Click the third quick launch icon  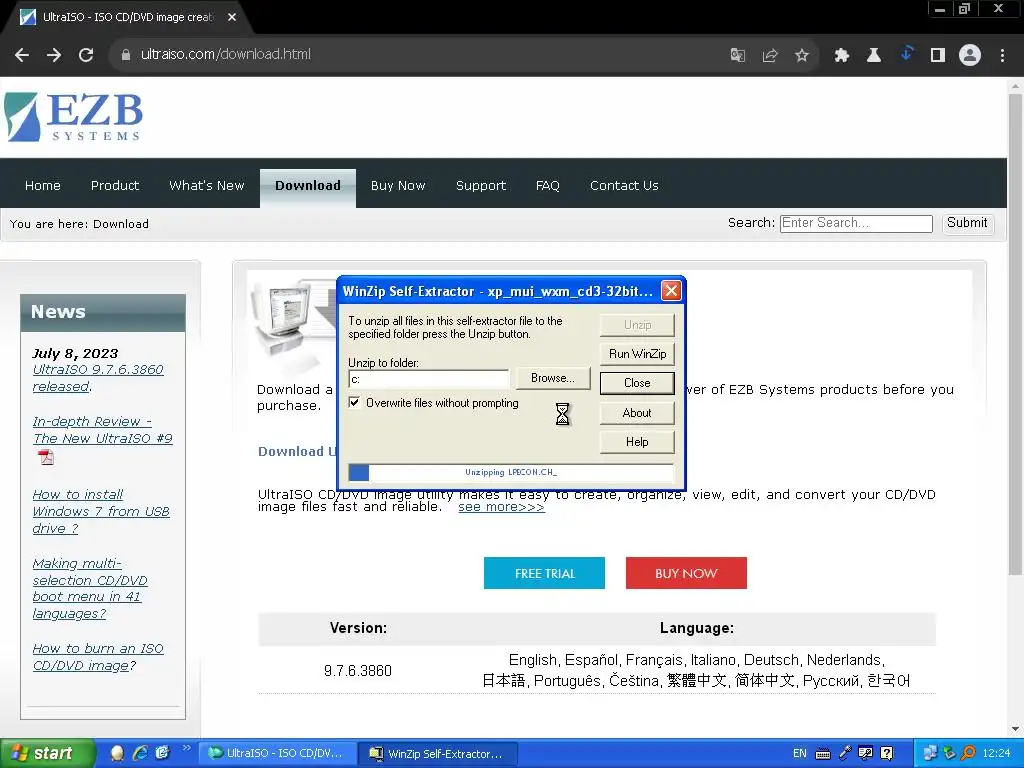[162, 753]
